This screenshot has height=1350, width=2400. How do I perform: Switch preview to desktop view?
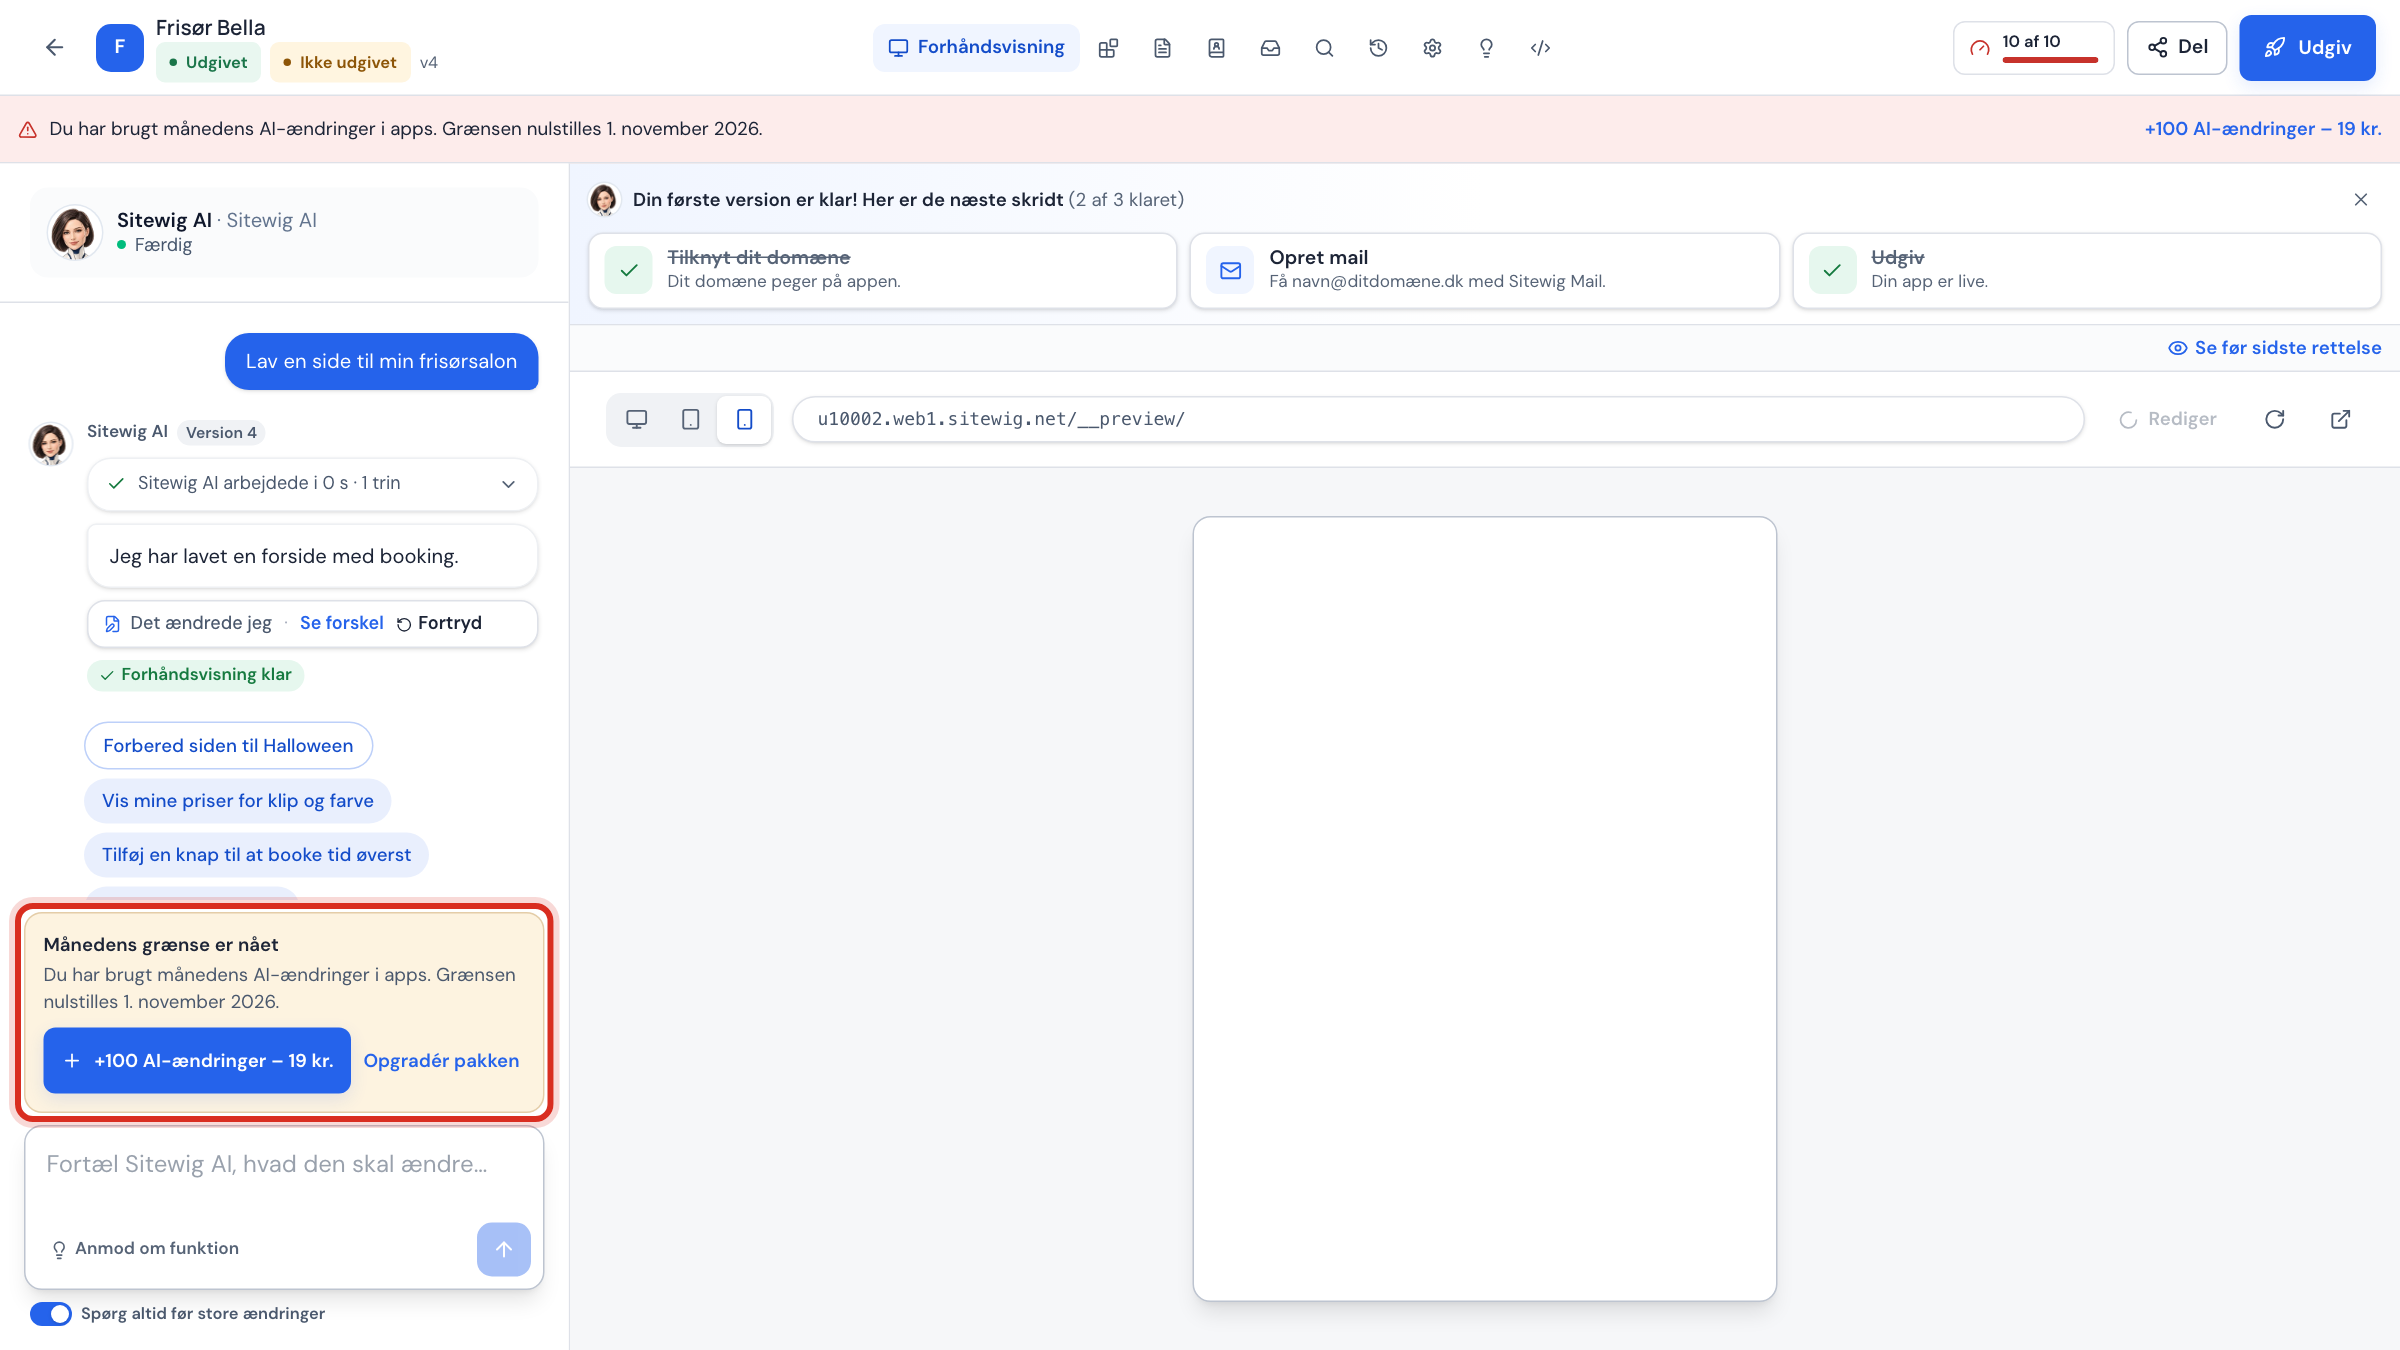(636, 419)
